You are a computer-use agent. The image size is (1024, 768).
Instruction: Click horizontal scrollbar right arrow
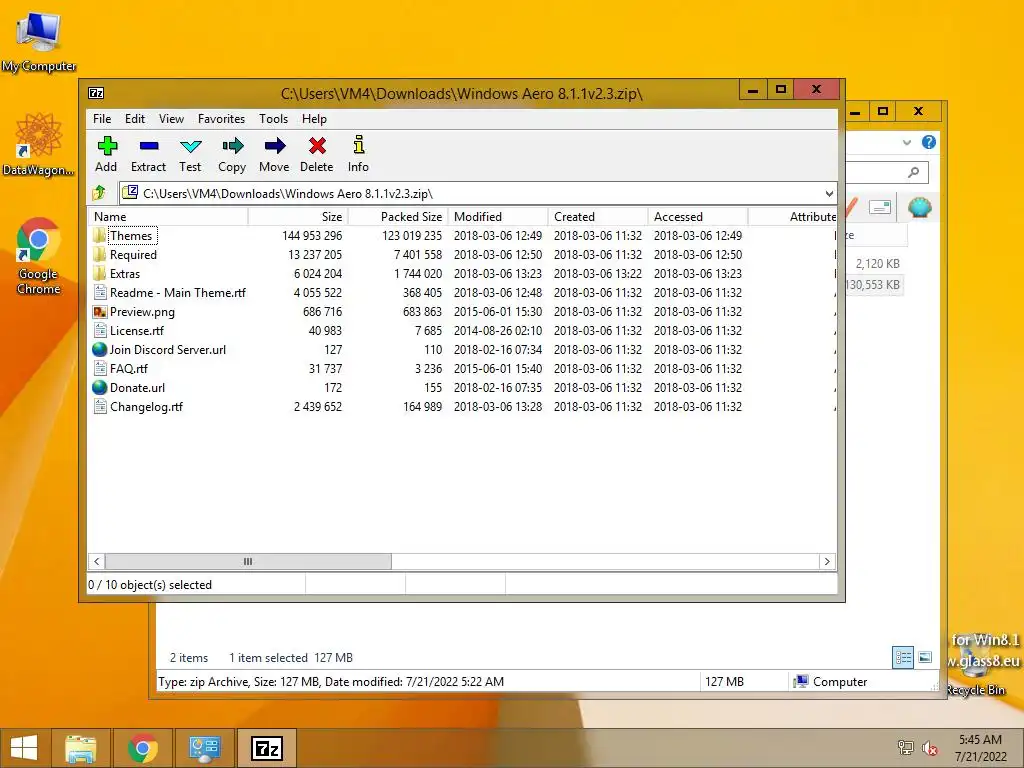827,562
